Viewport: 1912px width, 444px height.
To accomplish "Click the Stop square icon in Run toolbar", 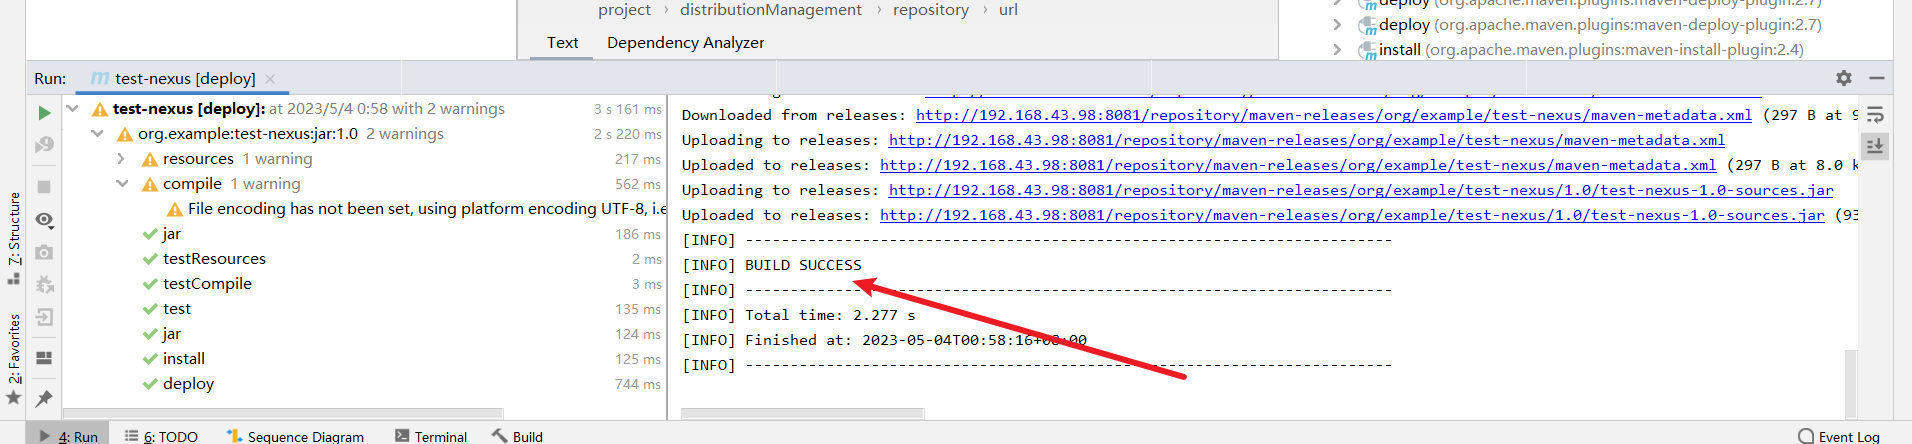I will point(44,187).
